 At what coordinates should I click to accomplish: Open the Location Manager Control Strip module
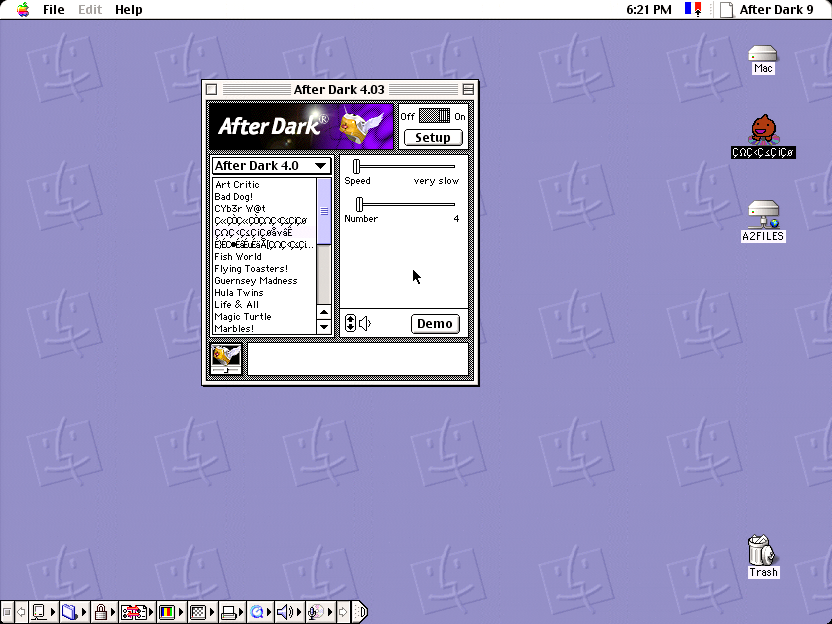tap(136, 612)
